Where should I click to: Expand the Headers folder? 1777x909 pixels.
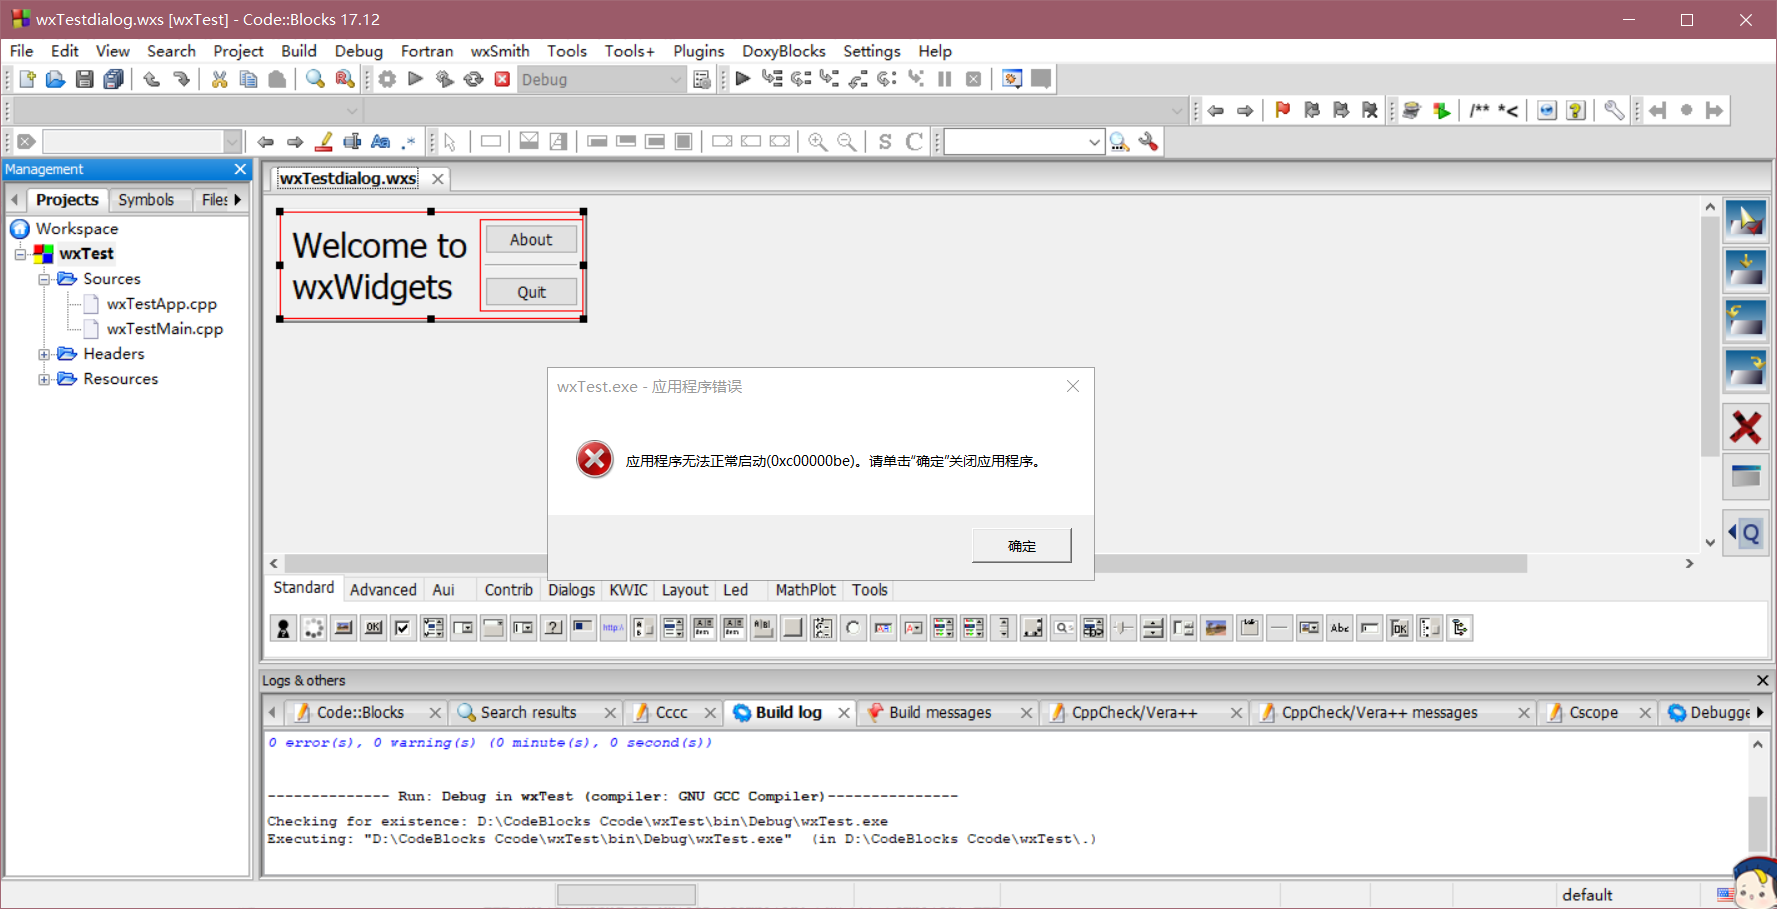tap(44, 354)
